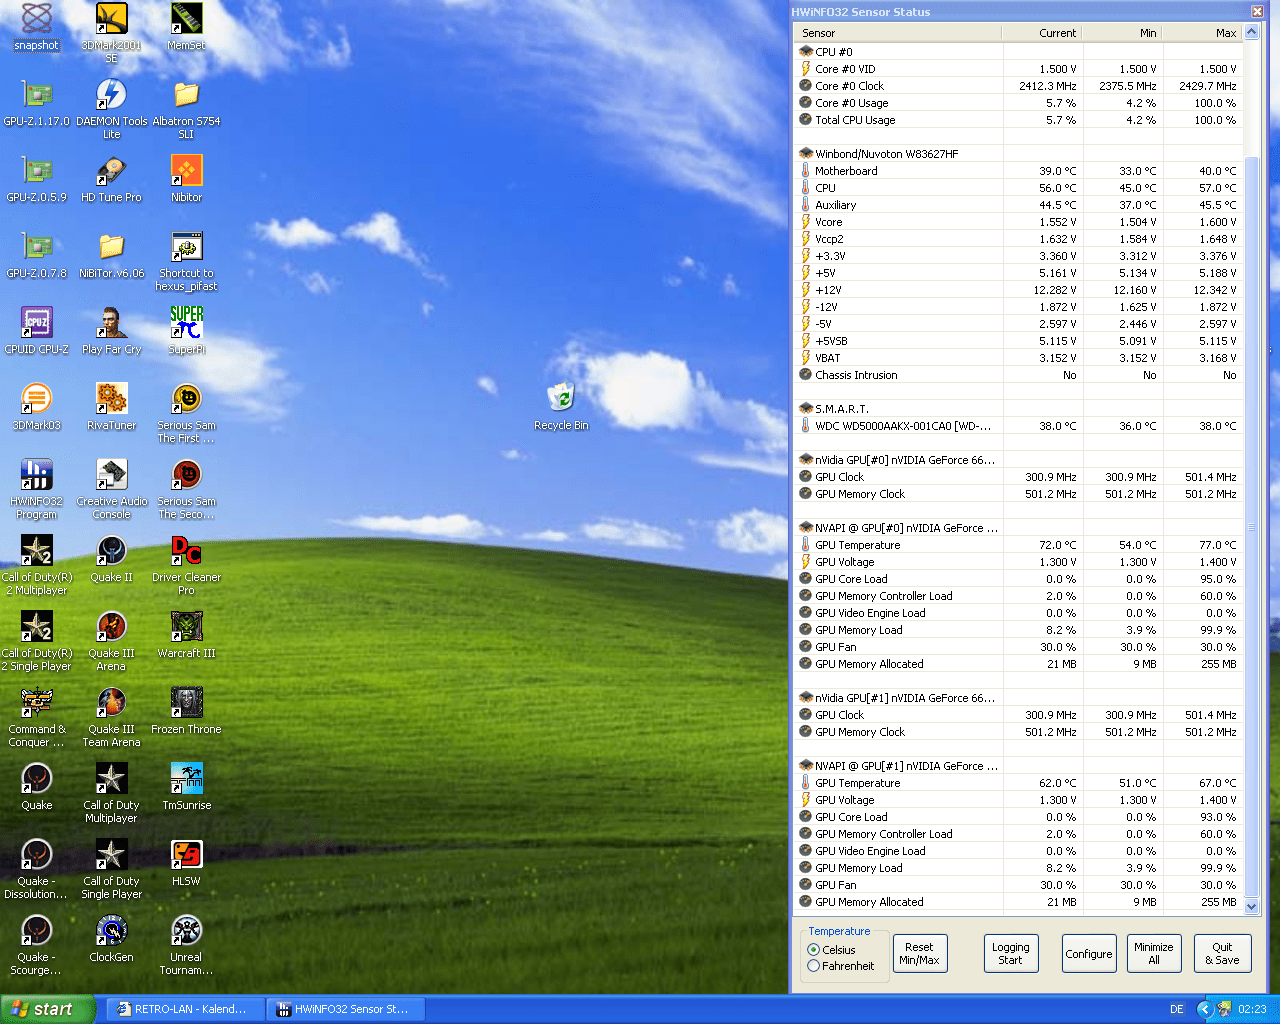The height and width of the screenshot is (1024, 1280).
Task: Launch ClockGen desktop icon
Action: pos(111,939)
